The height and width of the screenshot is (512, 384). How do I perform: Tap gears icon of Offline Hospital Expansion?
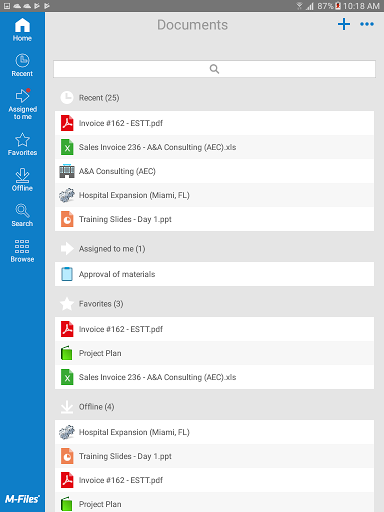pyautogui.click(x=67, y=432)
